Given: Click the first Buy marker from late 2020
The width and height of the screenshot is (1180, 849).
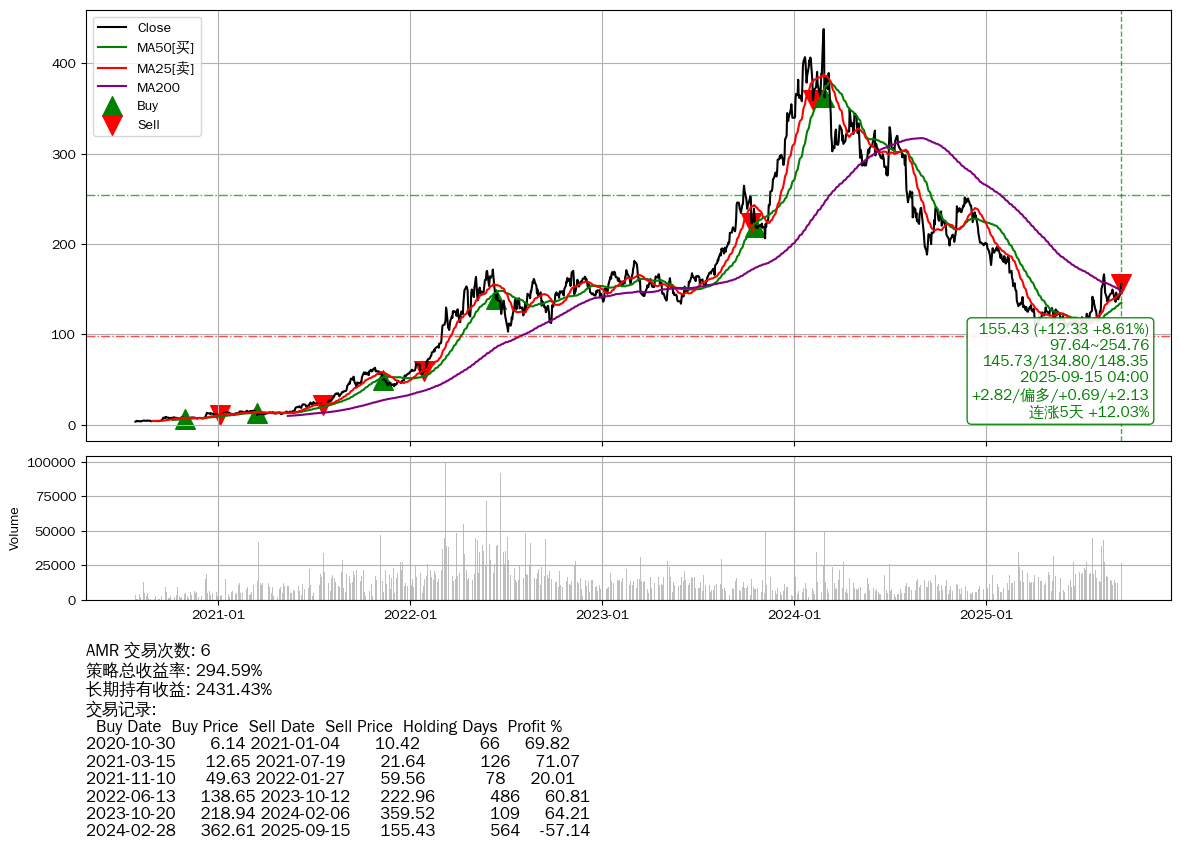Looking at the screenshot, I should 185,419.
